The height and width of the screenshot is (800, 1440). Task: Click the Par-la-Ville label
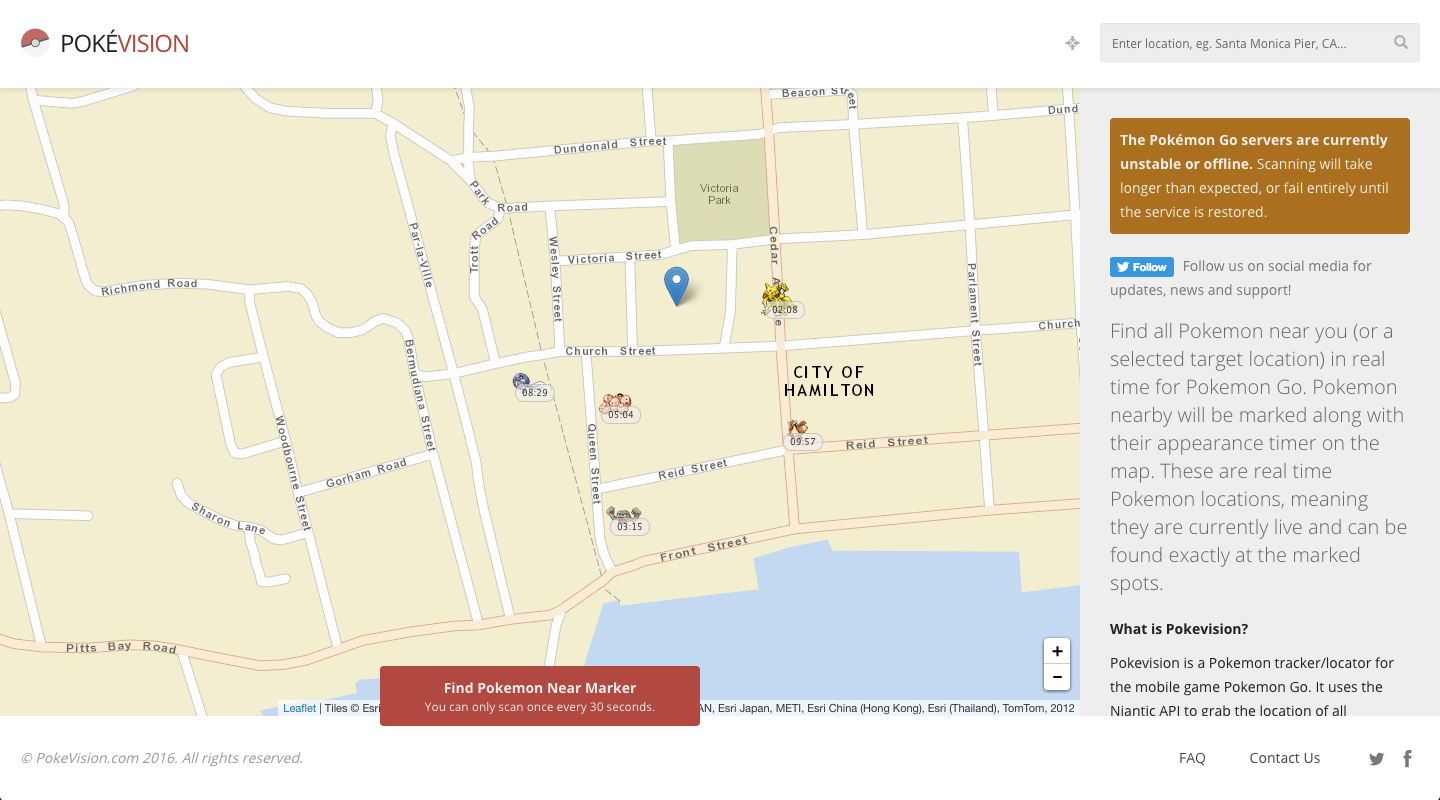click(x=421, y=255)
